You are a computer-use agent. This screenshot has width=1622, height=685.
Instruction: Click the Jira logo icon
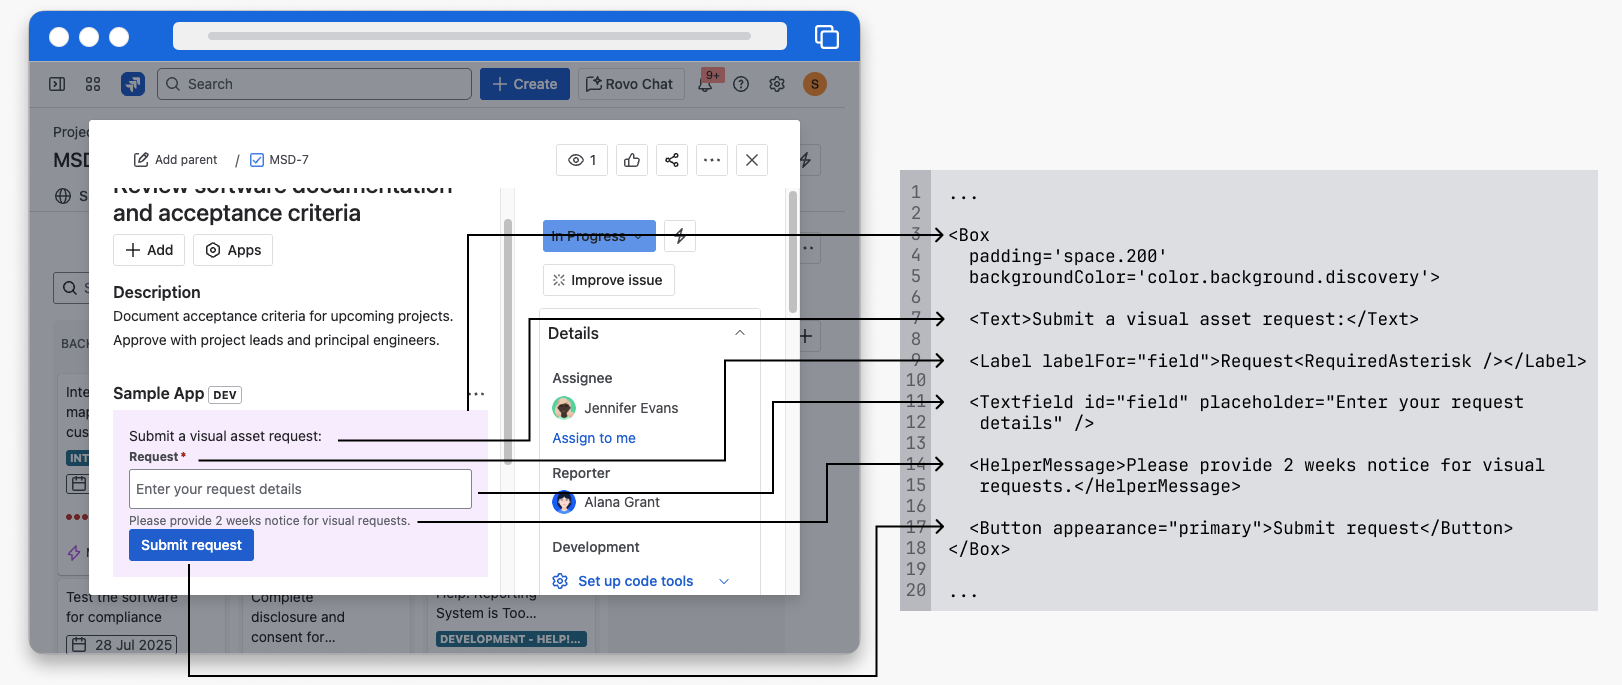tap(133, 84)
